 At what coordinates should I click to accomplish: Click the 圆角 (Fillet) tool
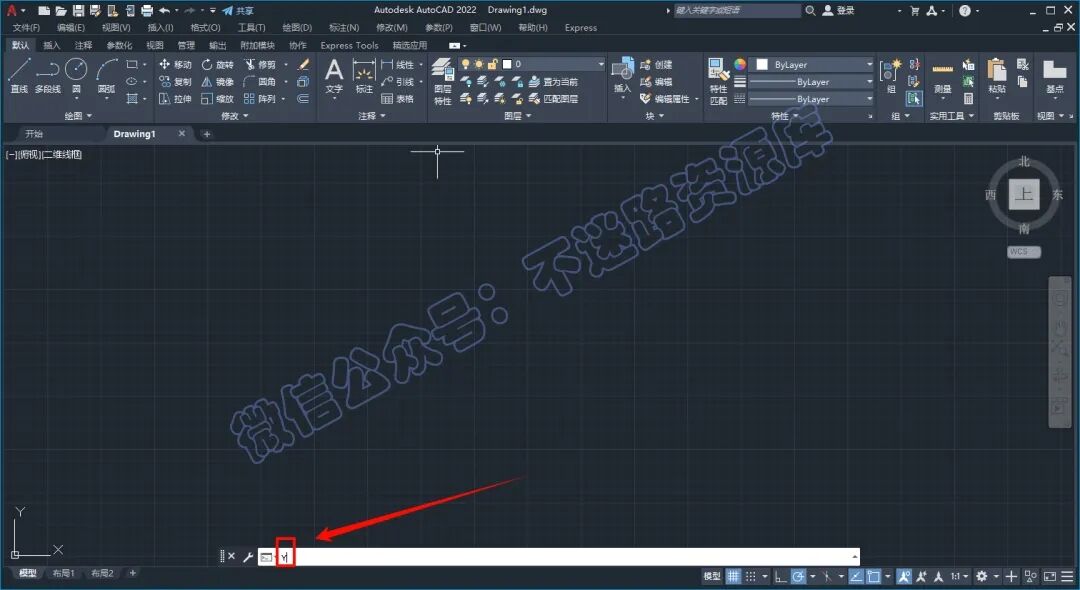point(260,81)
